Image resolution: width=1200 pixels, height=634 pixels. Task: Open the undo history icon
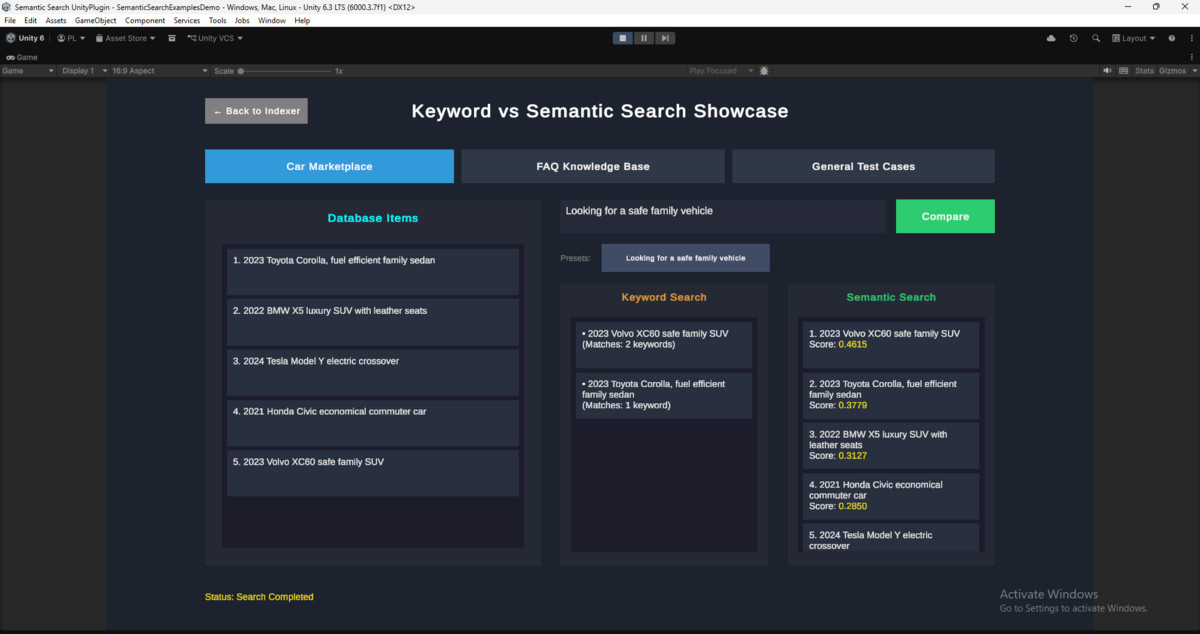point(1073,38)
